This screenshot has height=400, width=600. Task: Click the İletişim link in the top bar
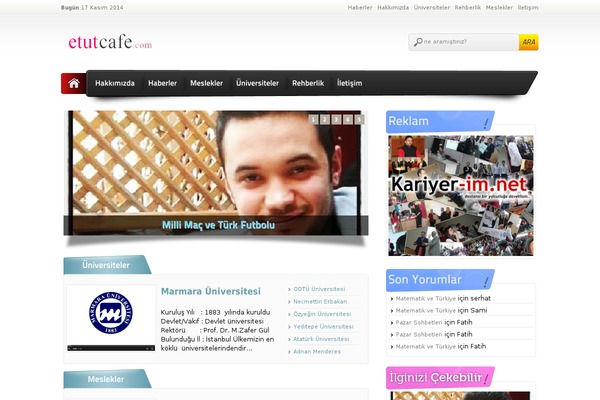(x=528, y=7)
